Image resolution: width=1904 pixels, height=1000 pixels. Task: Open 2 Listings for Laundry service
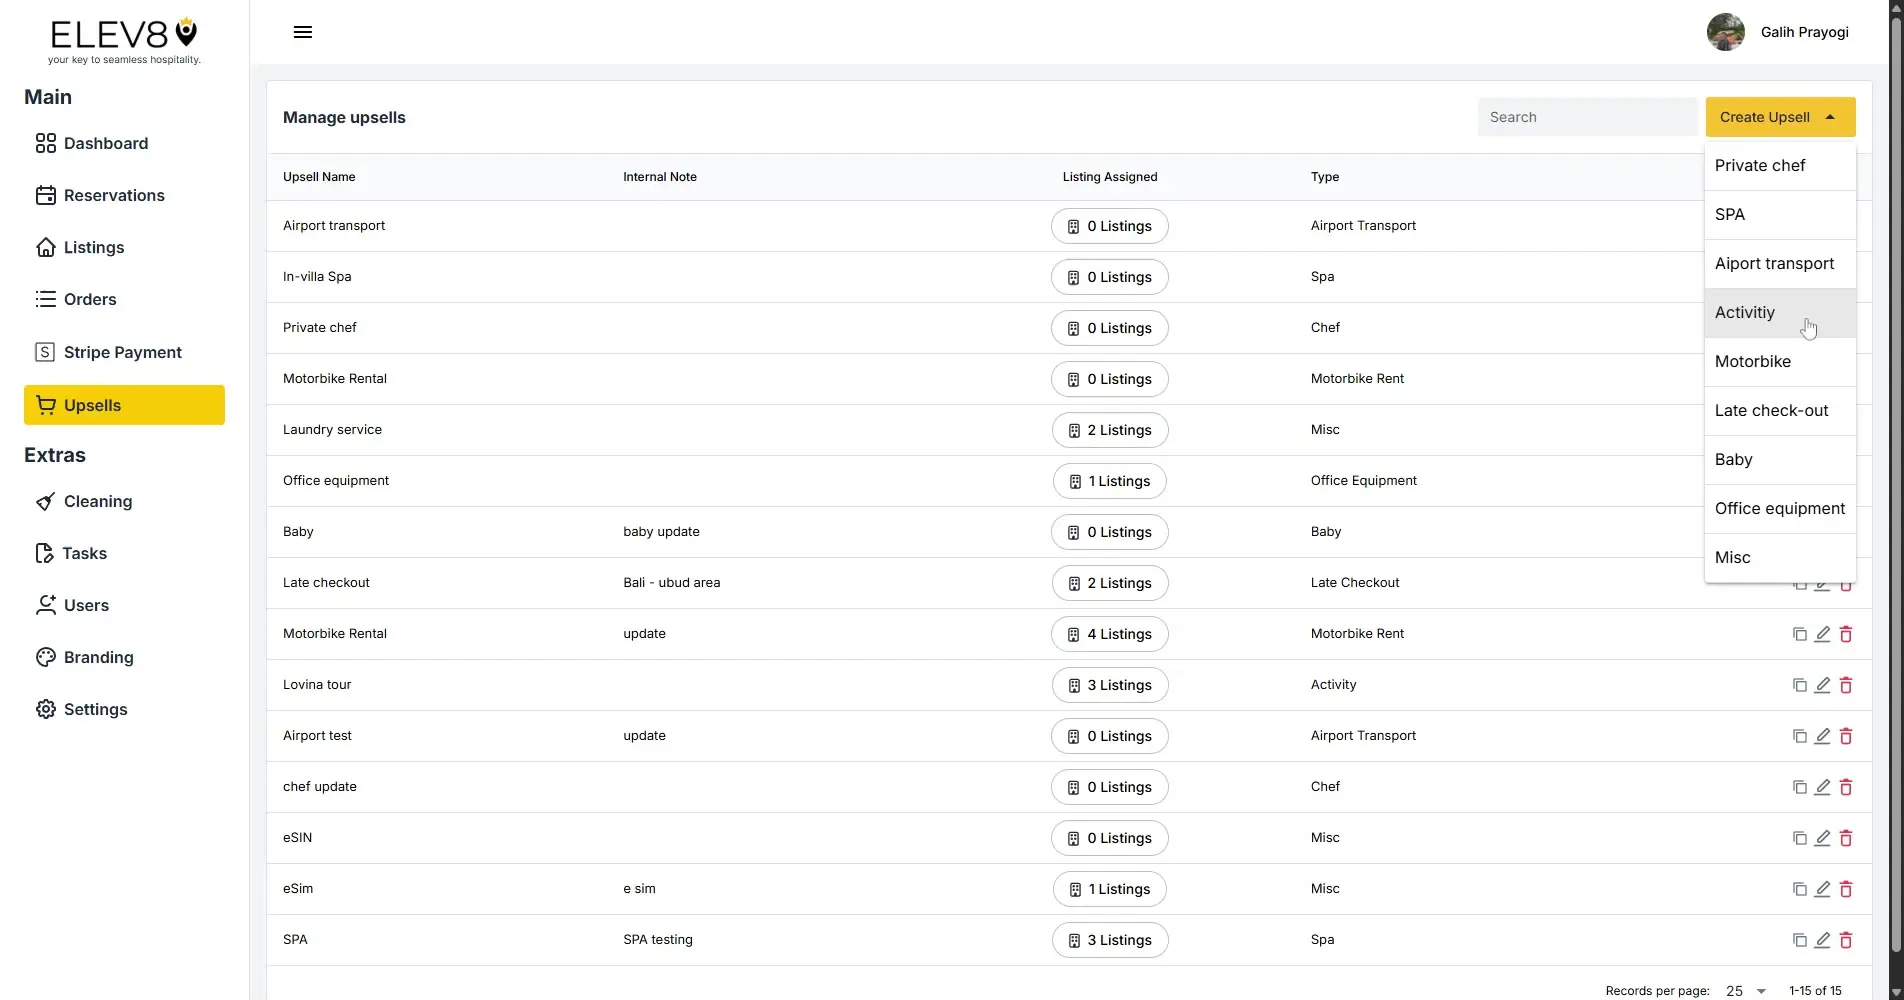click(x=1109, y=430)
